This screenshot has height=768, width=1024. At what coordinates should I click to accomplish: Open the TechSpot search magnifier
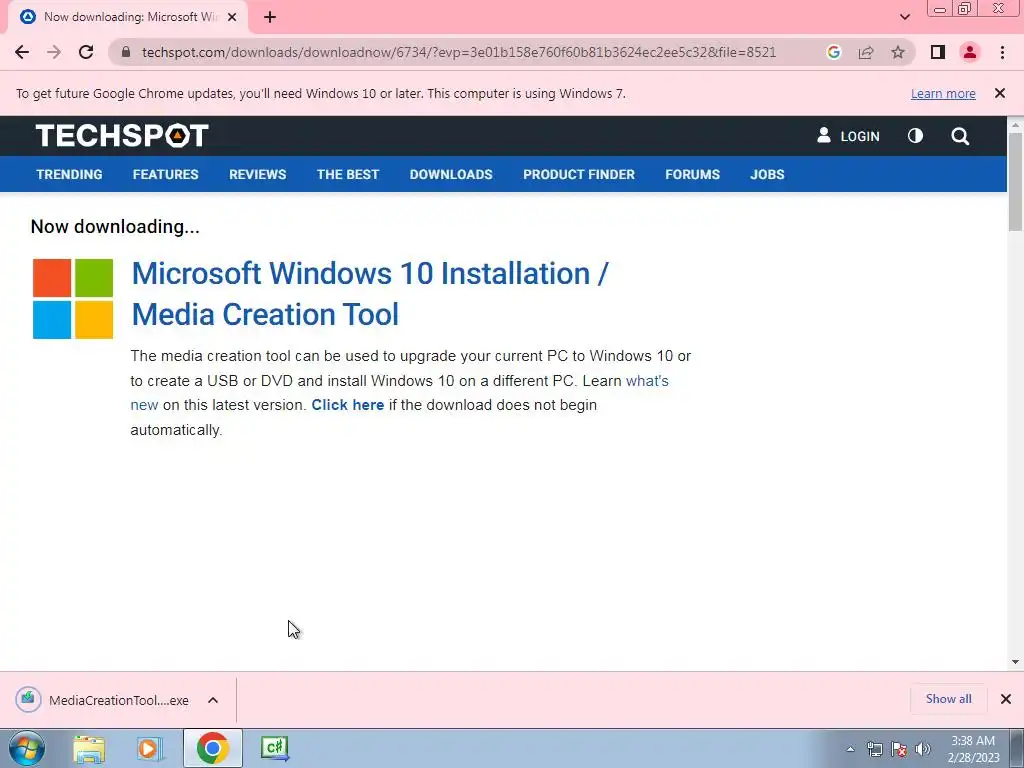(960, 136)
